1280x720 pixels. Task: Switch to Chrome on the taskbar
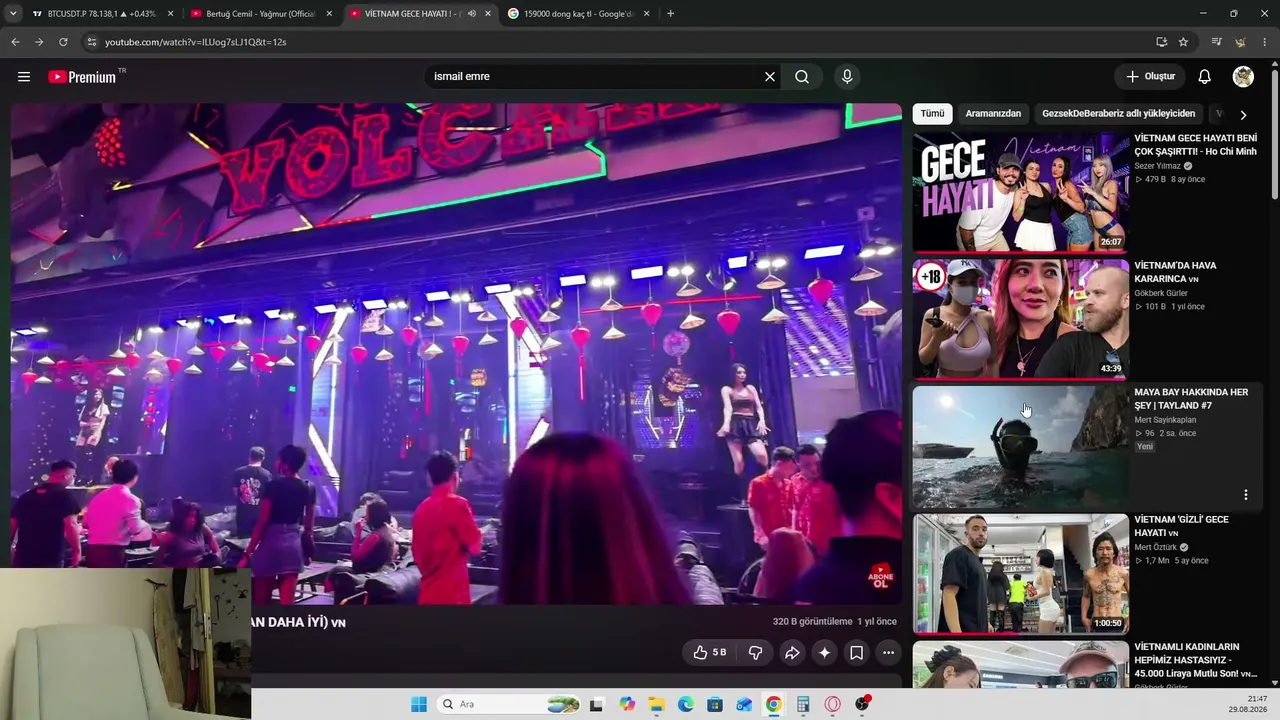click(774, 704)
